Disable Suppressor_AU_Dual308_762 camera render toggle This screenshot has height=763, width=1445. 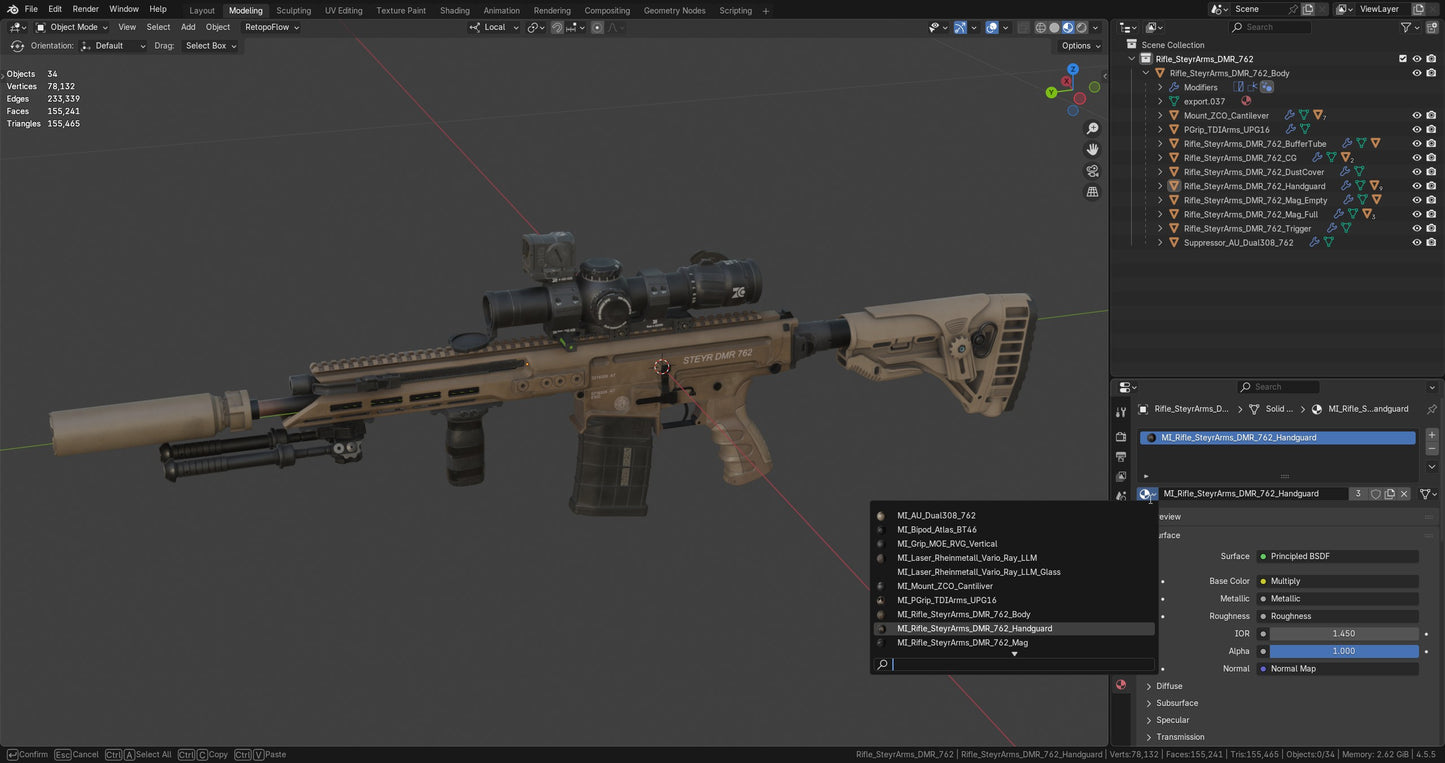[1431, 242]
